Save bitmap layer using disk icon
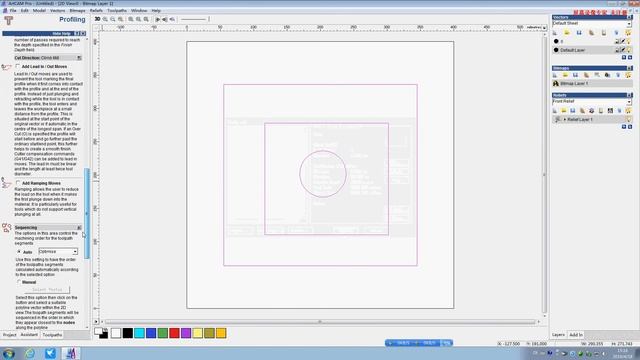Image resolution: width=640 pixels, height=360 pixels. (576, 75)
